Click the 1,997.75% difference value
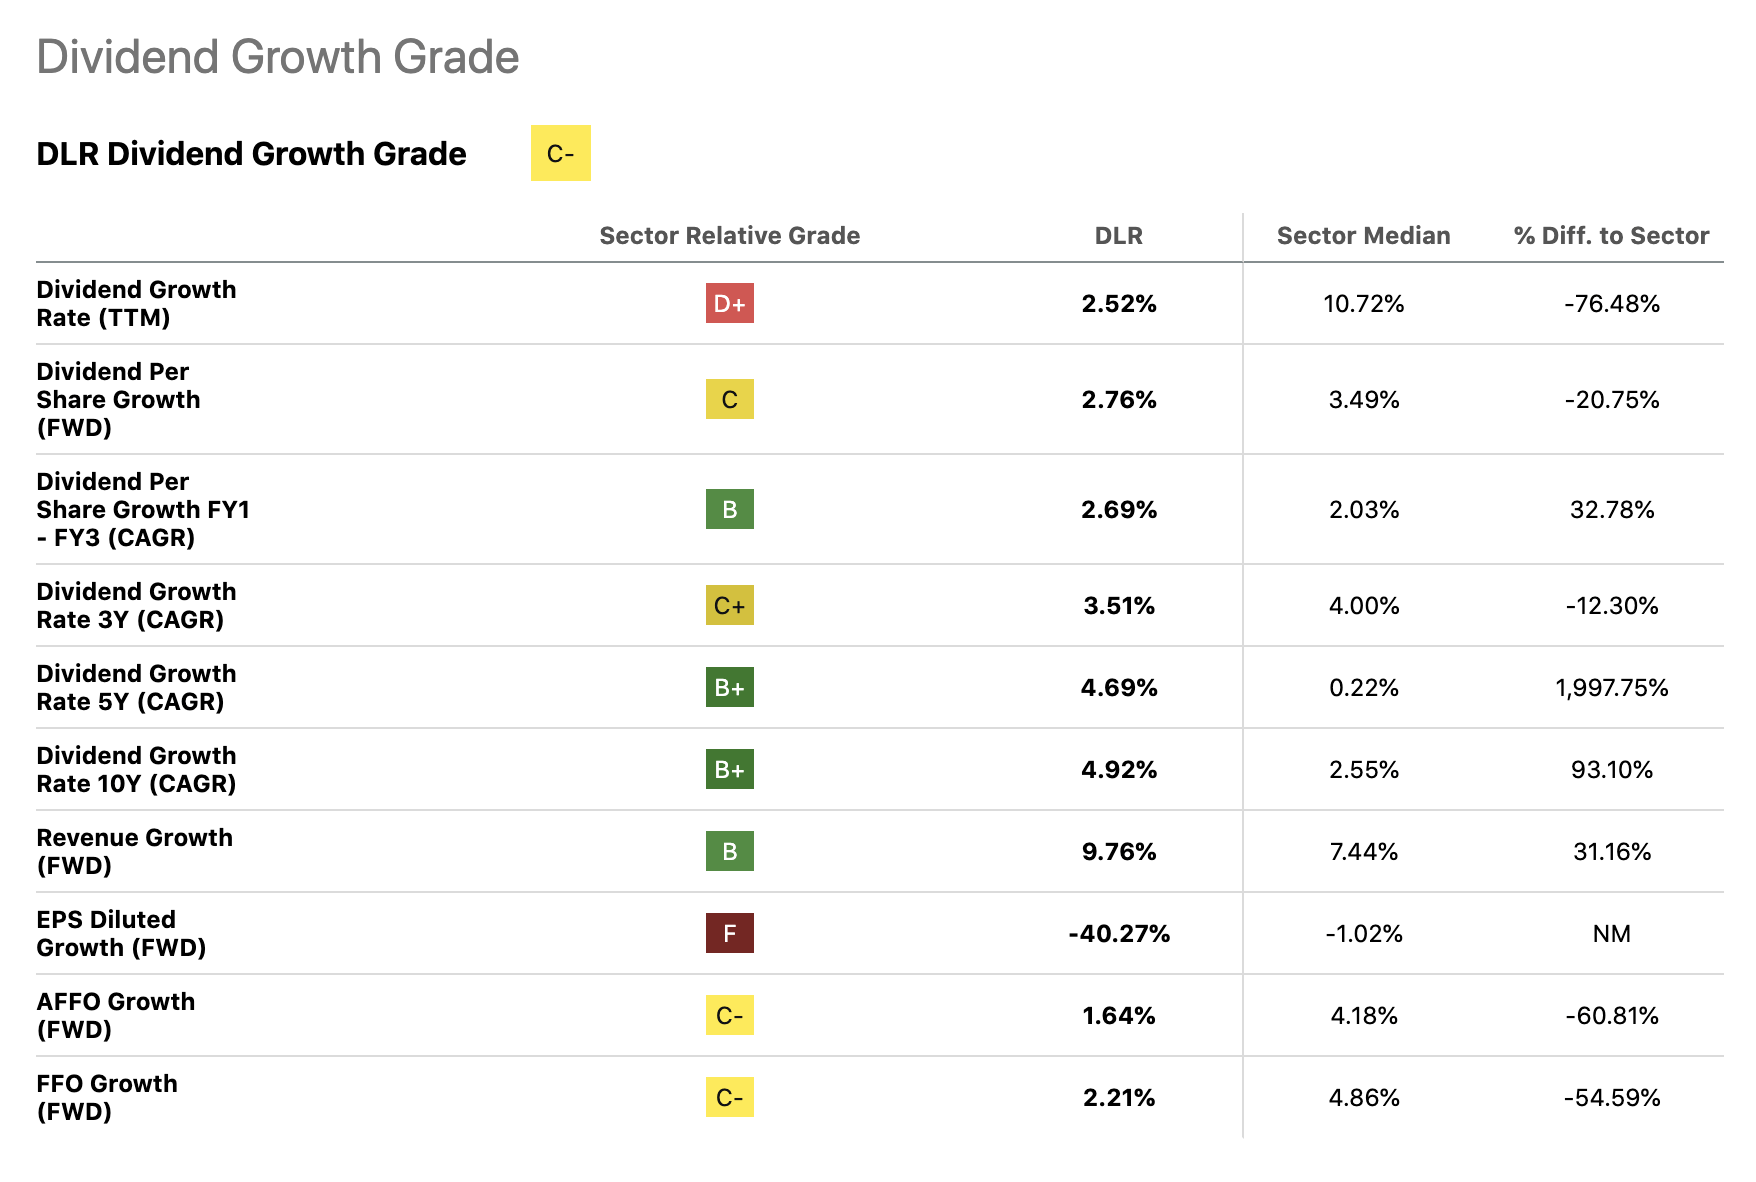 click(1611, 688)
